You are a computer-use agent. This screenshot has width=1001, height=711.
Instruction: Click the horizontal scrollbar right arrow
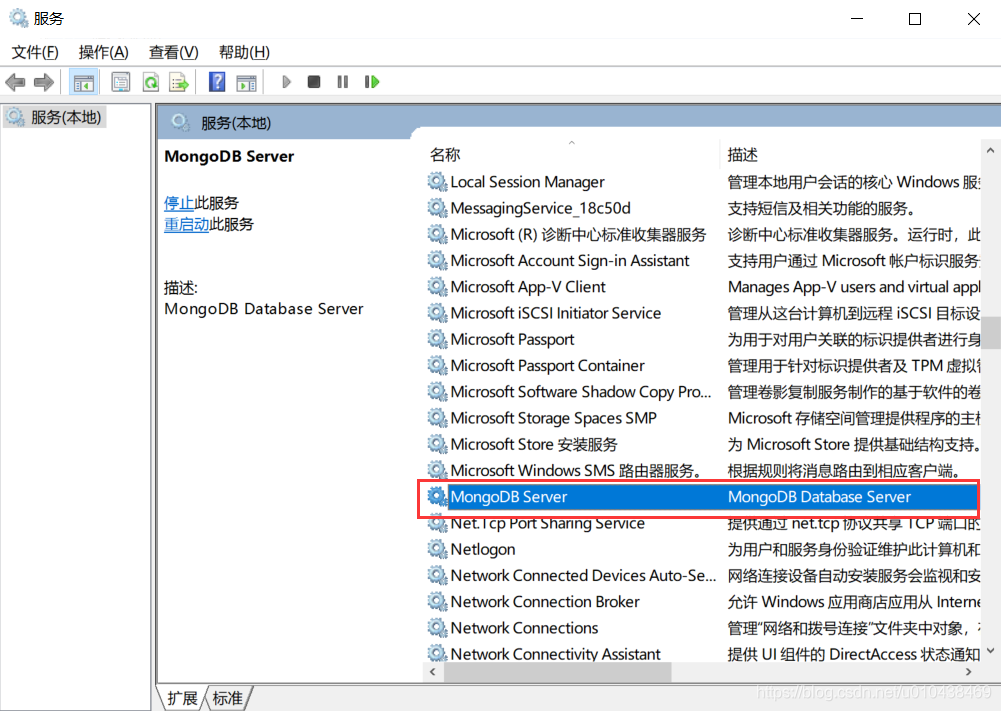[968, 672]
